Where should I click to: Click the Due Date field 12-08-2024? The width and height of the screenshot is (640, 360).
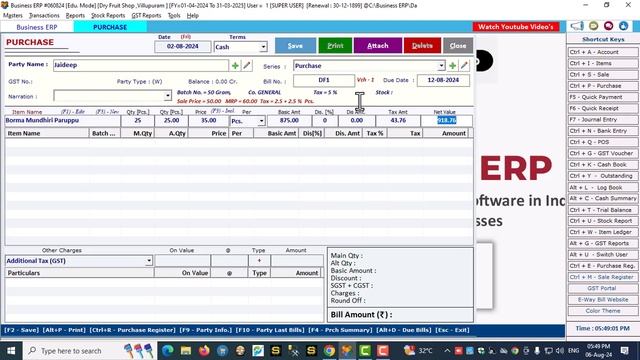point(443,80)
